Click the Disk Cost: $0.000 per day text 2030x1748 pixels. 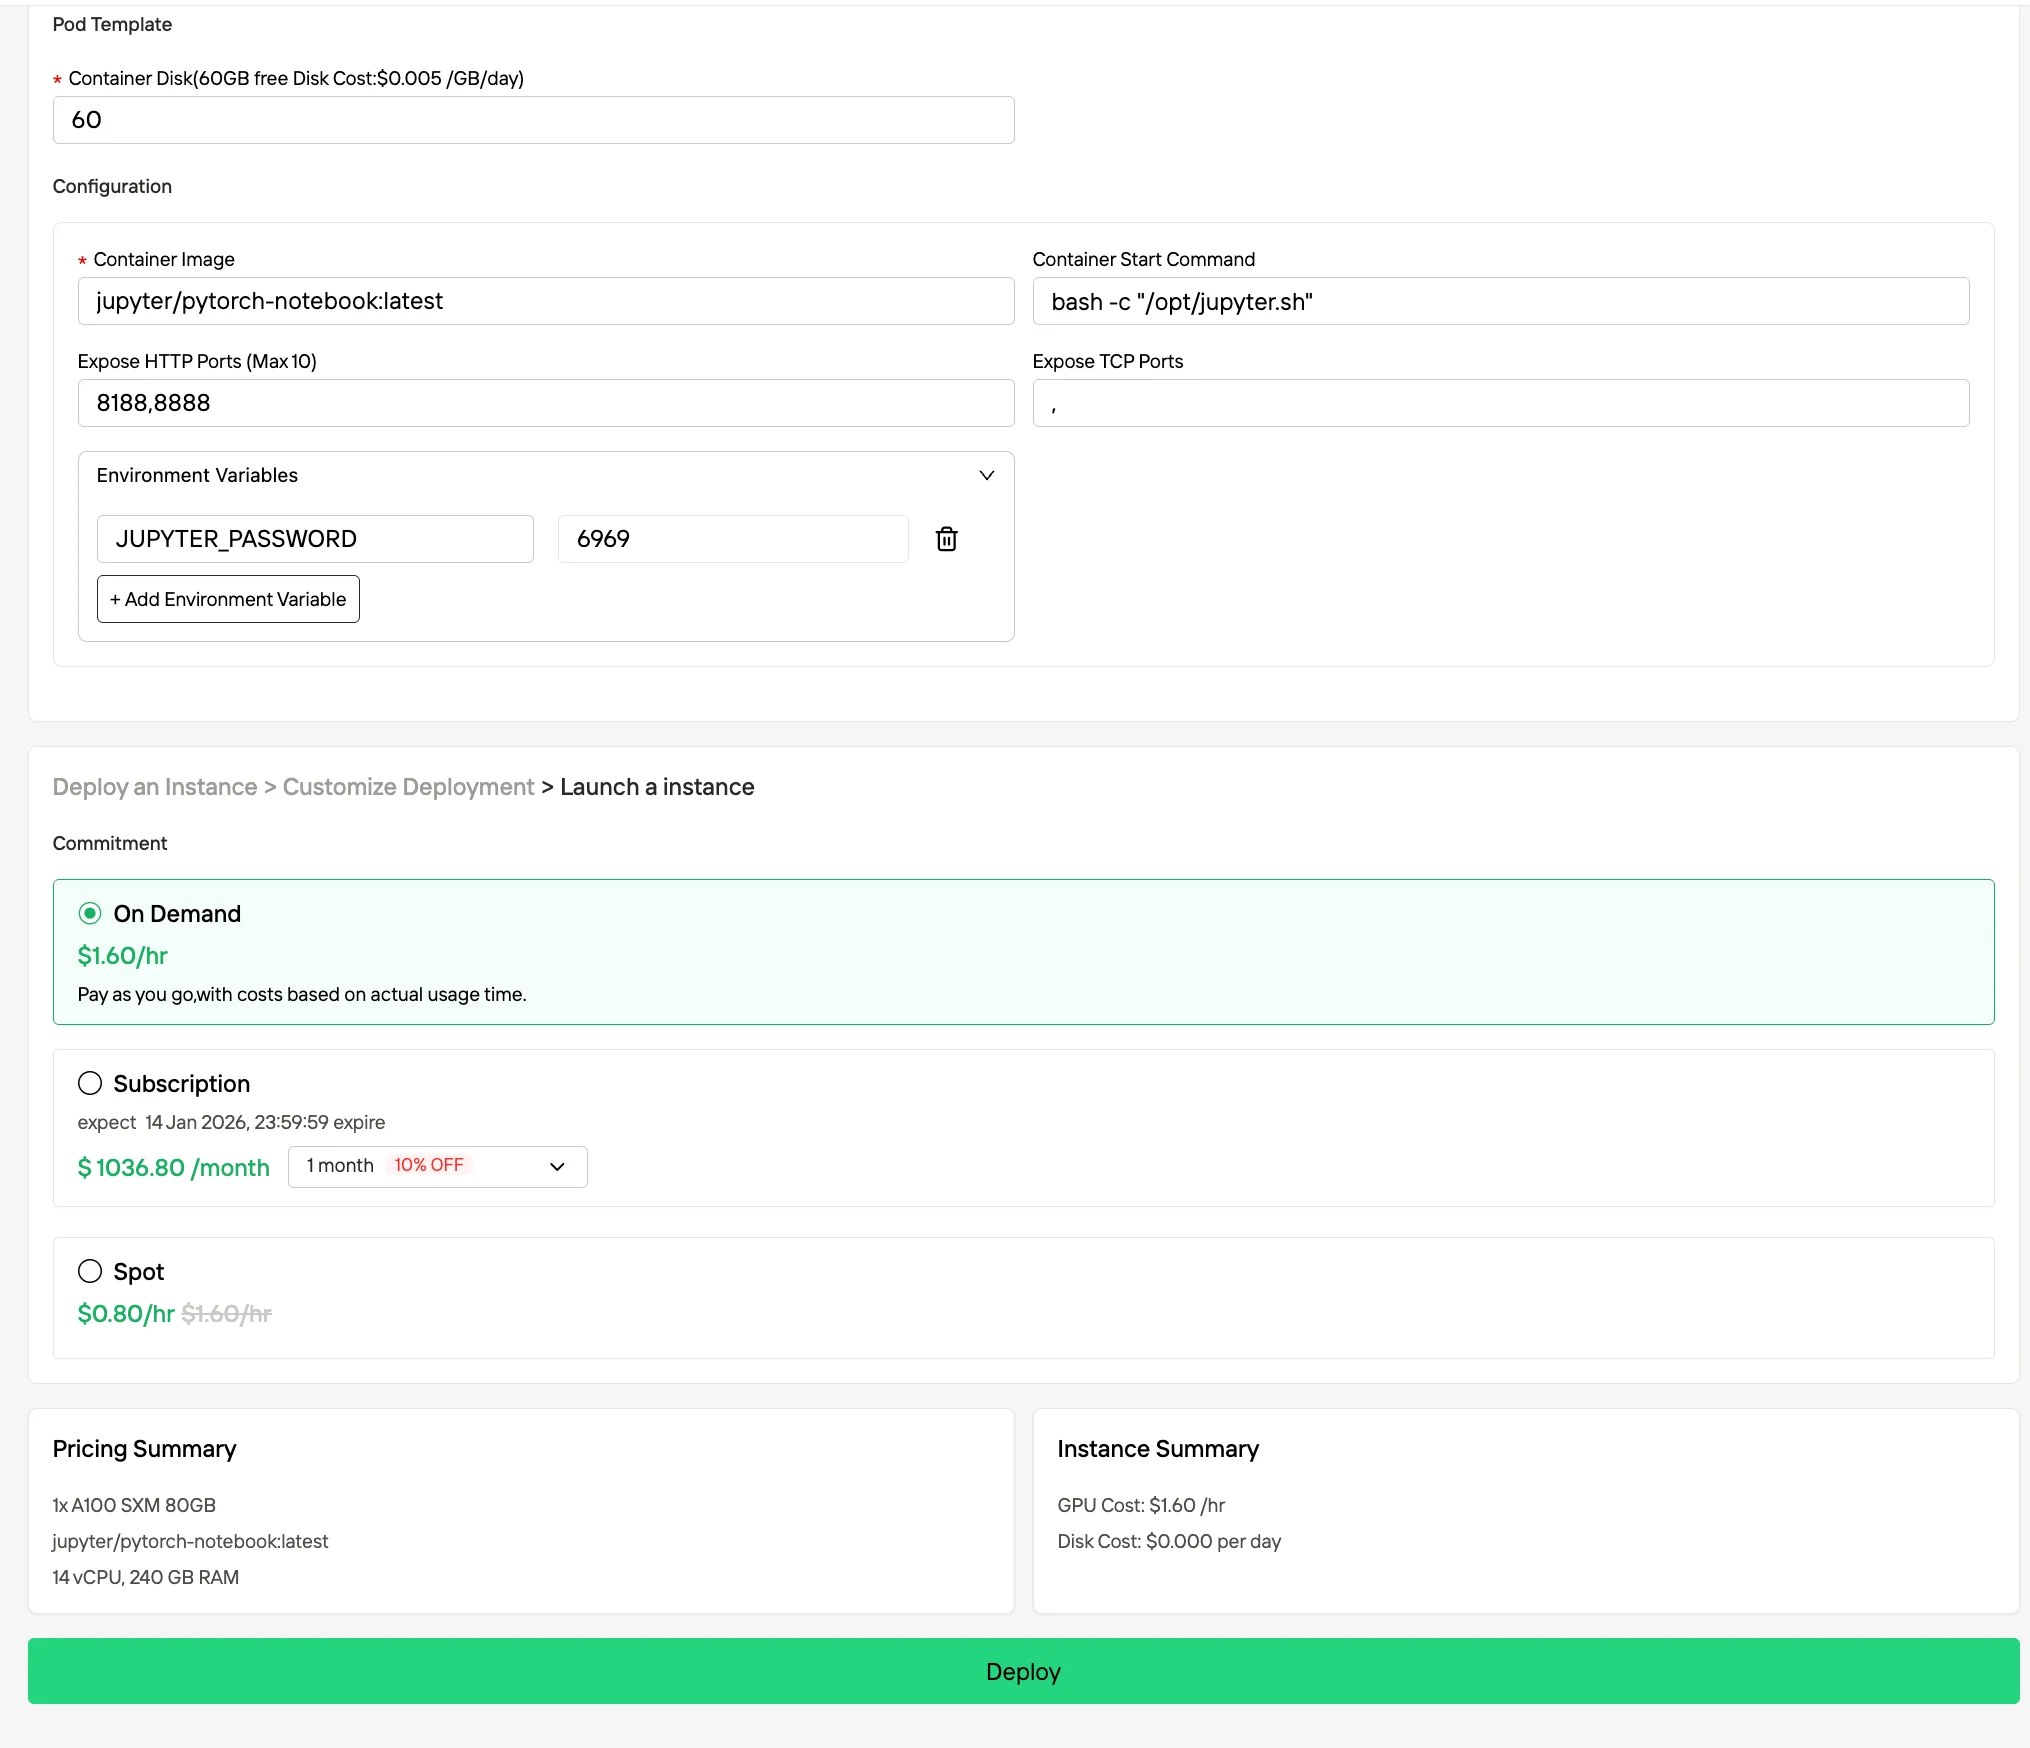pos(1169,1541)
